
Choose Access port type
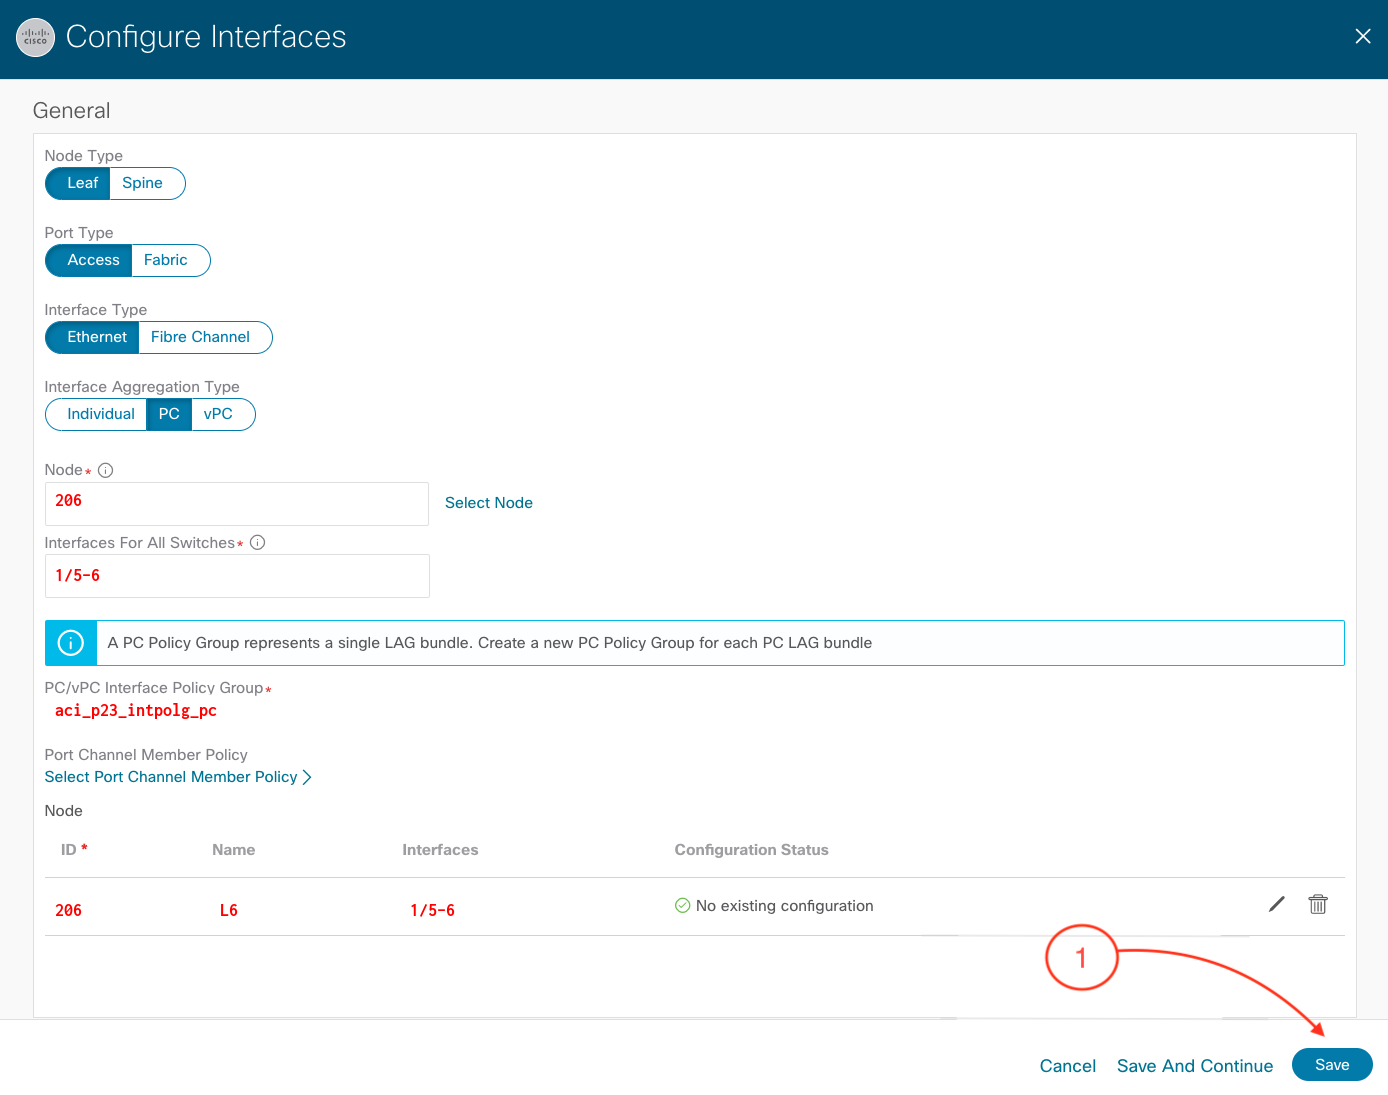tap(92, 260)
